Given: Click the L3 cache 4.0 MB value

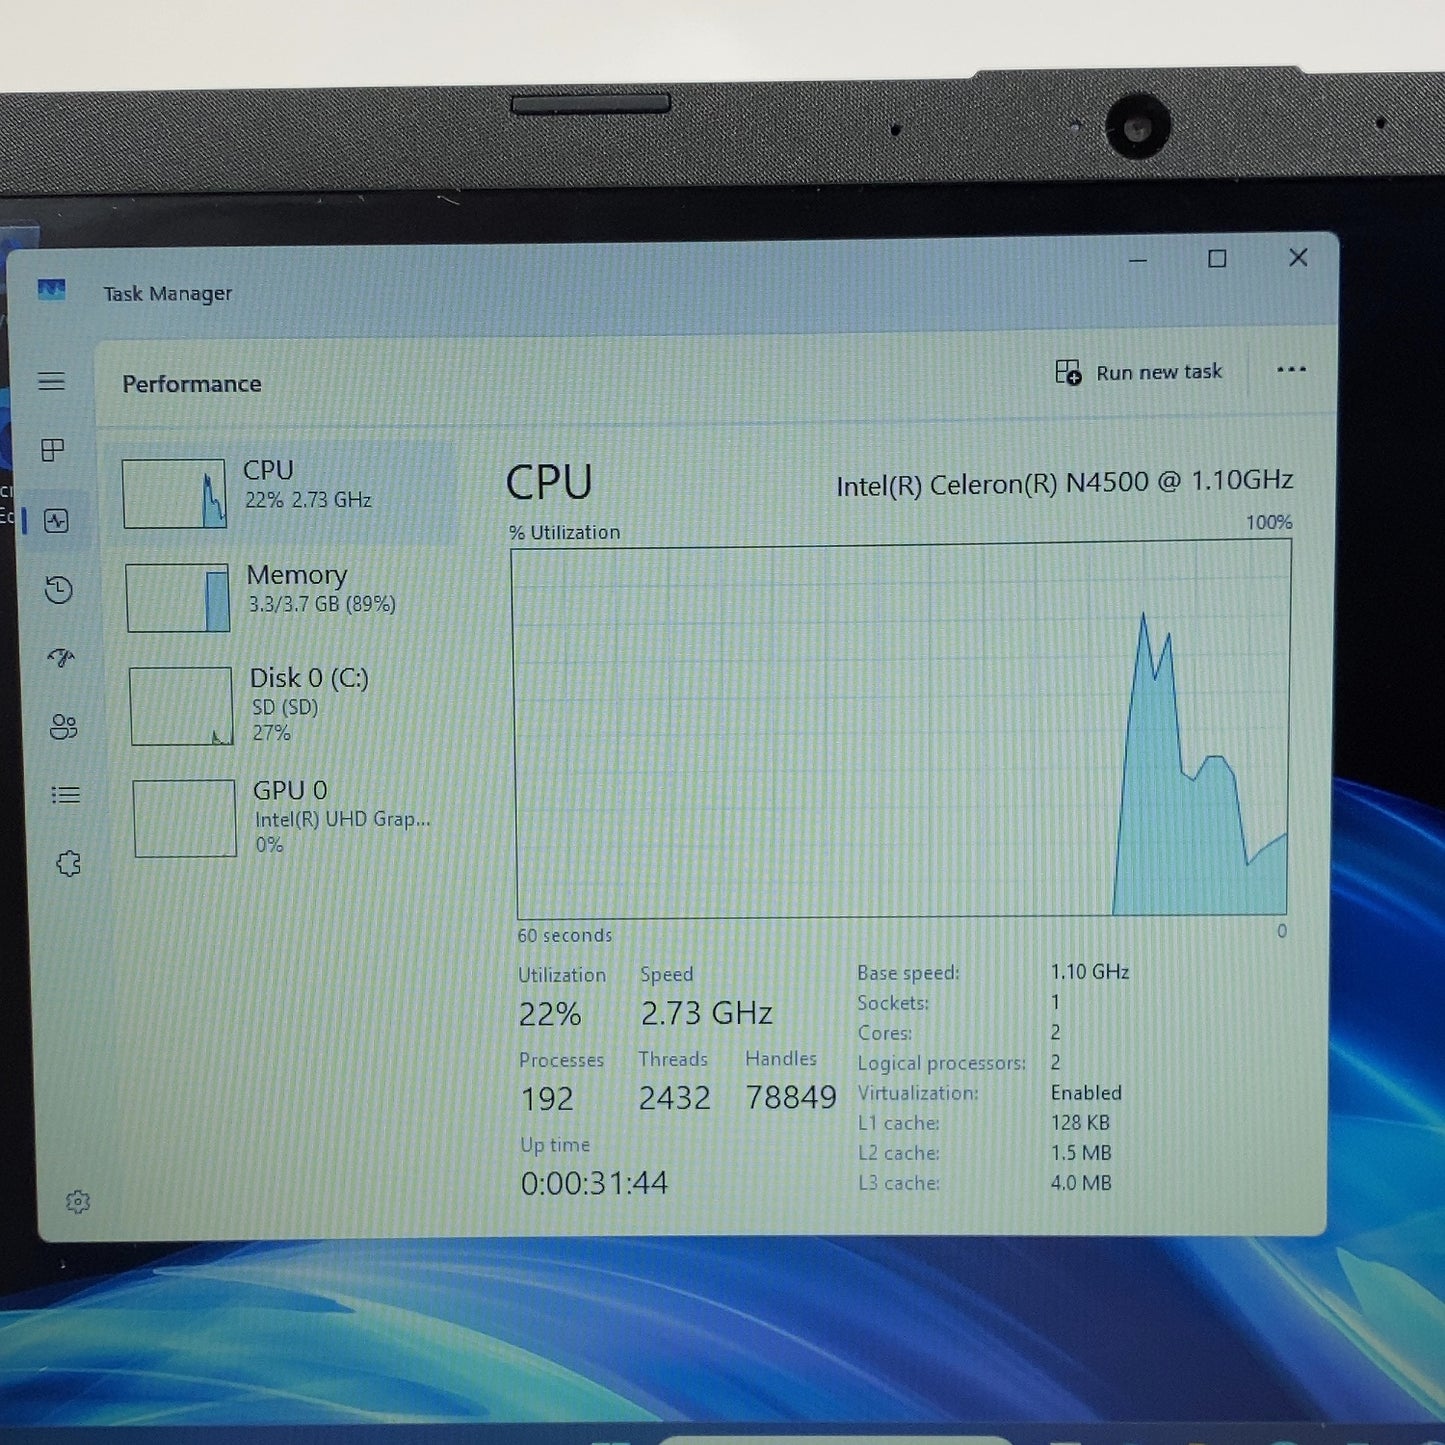Looking at the screenshot, I should click(1081, 1183).
